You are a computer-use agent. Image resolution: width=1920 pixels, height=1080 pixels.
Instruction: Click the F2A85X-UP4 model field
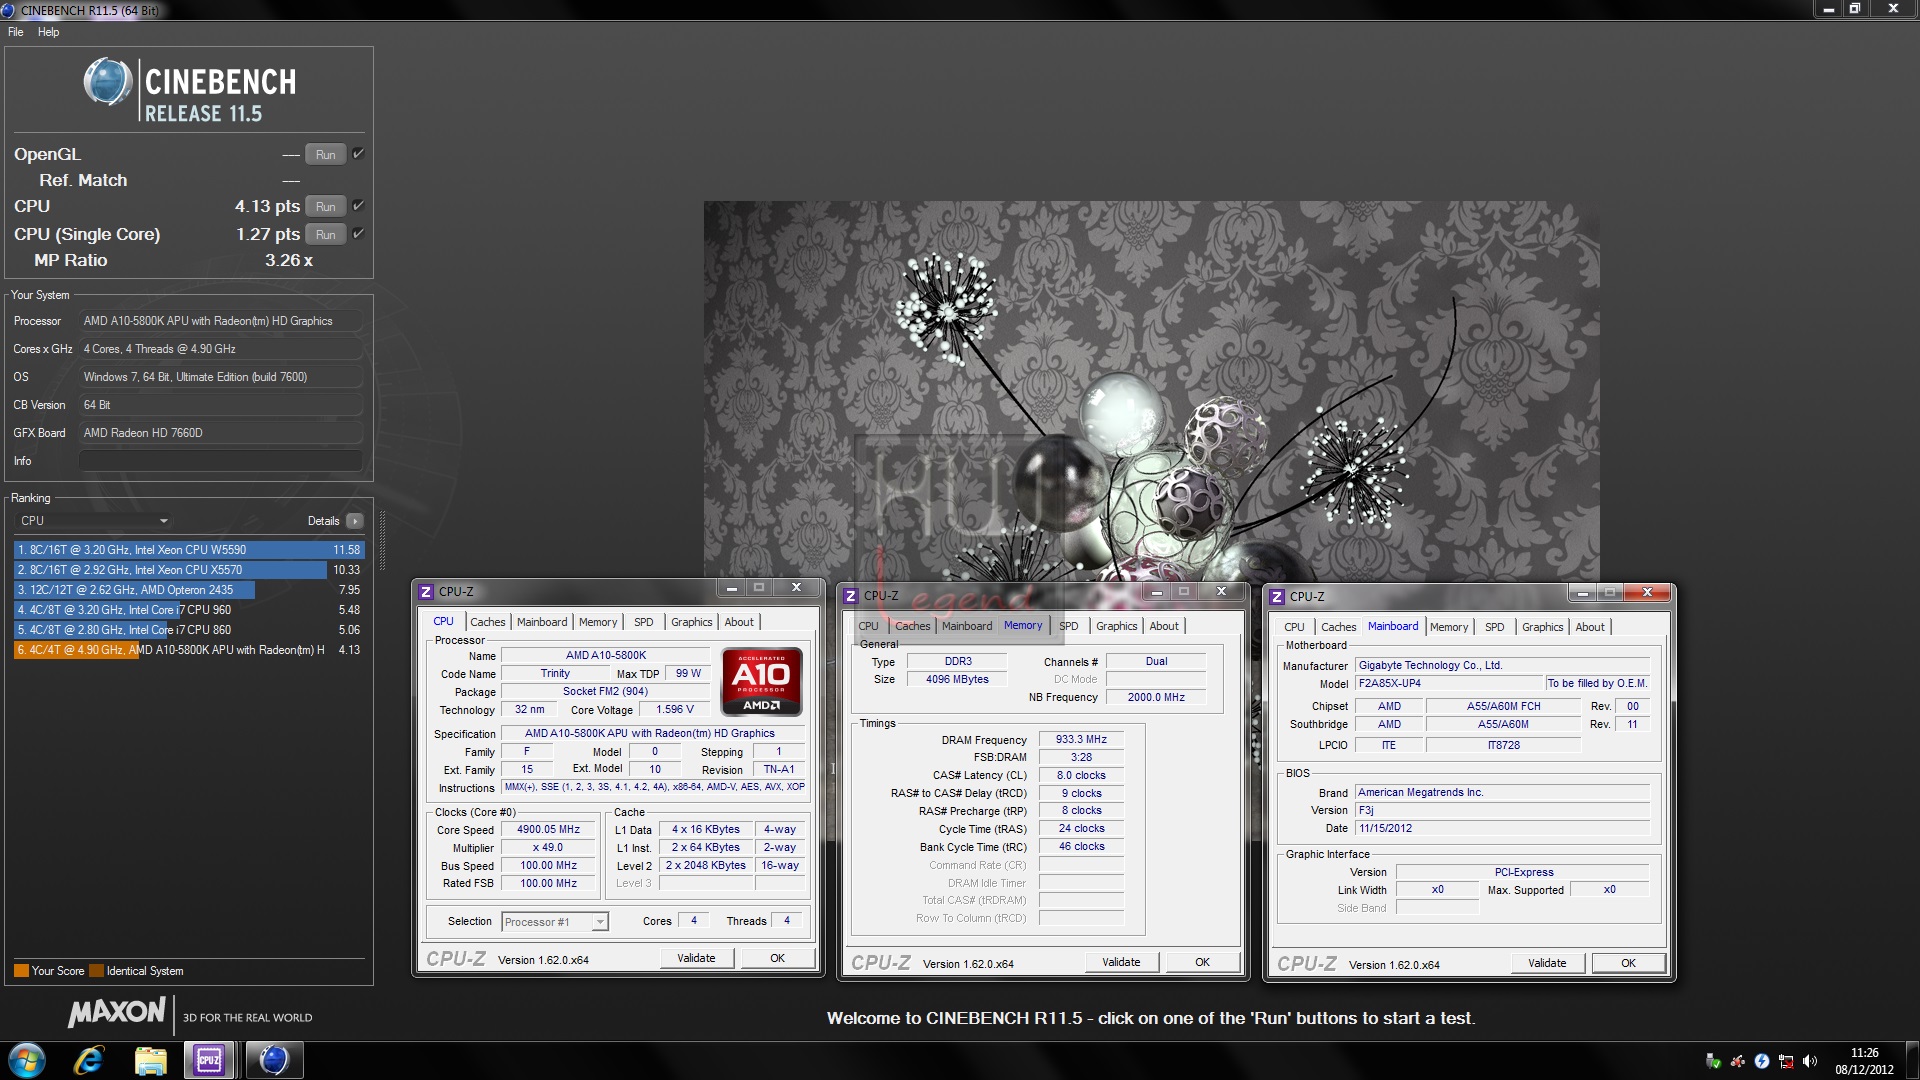(x=1450, y=684)
